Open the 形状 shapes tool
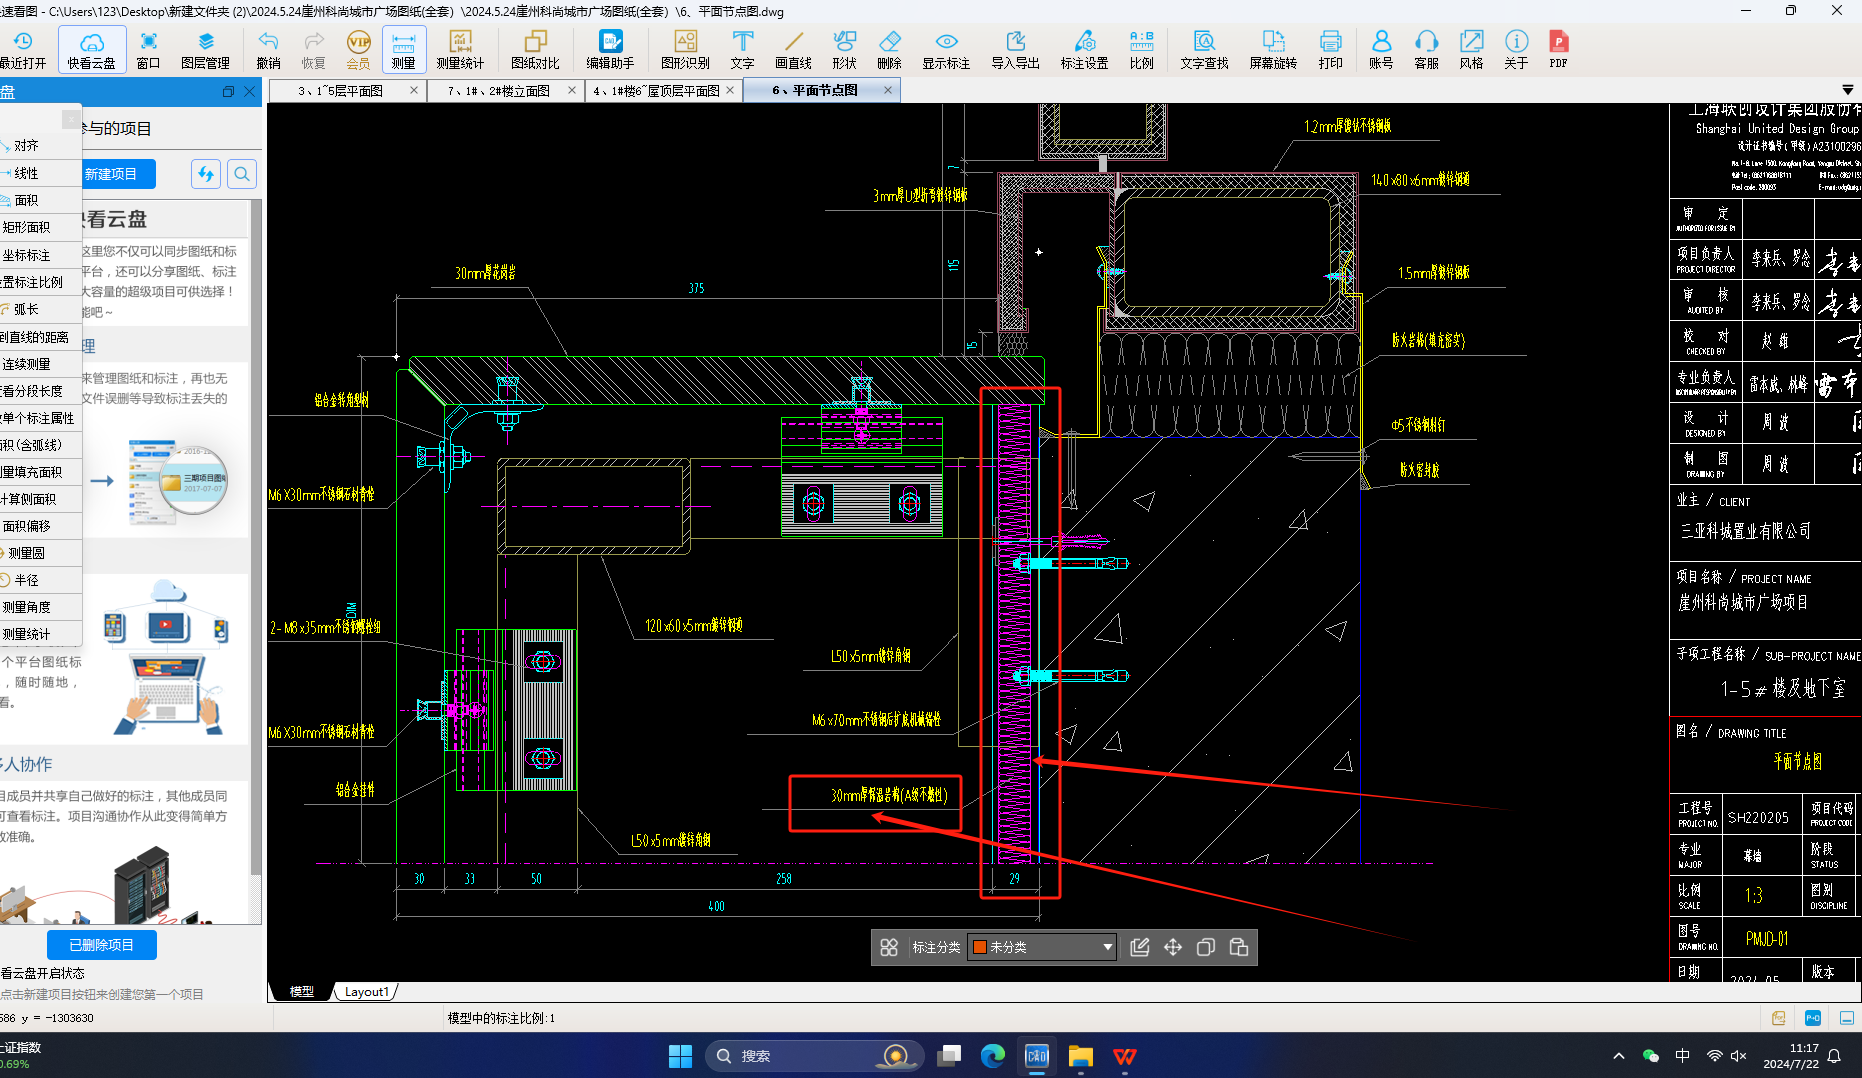 (x=845, y=50)
